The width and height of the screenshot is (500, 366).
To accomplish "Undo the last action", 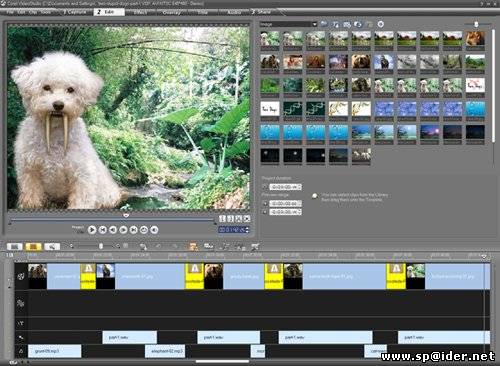I will (159, 246).
